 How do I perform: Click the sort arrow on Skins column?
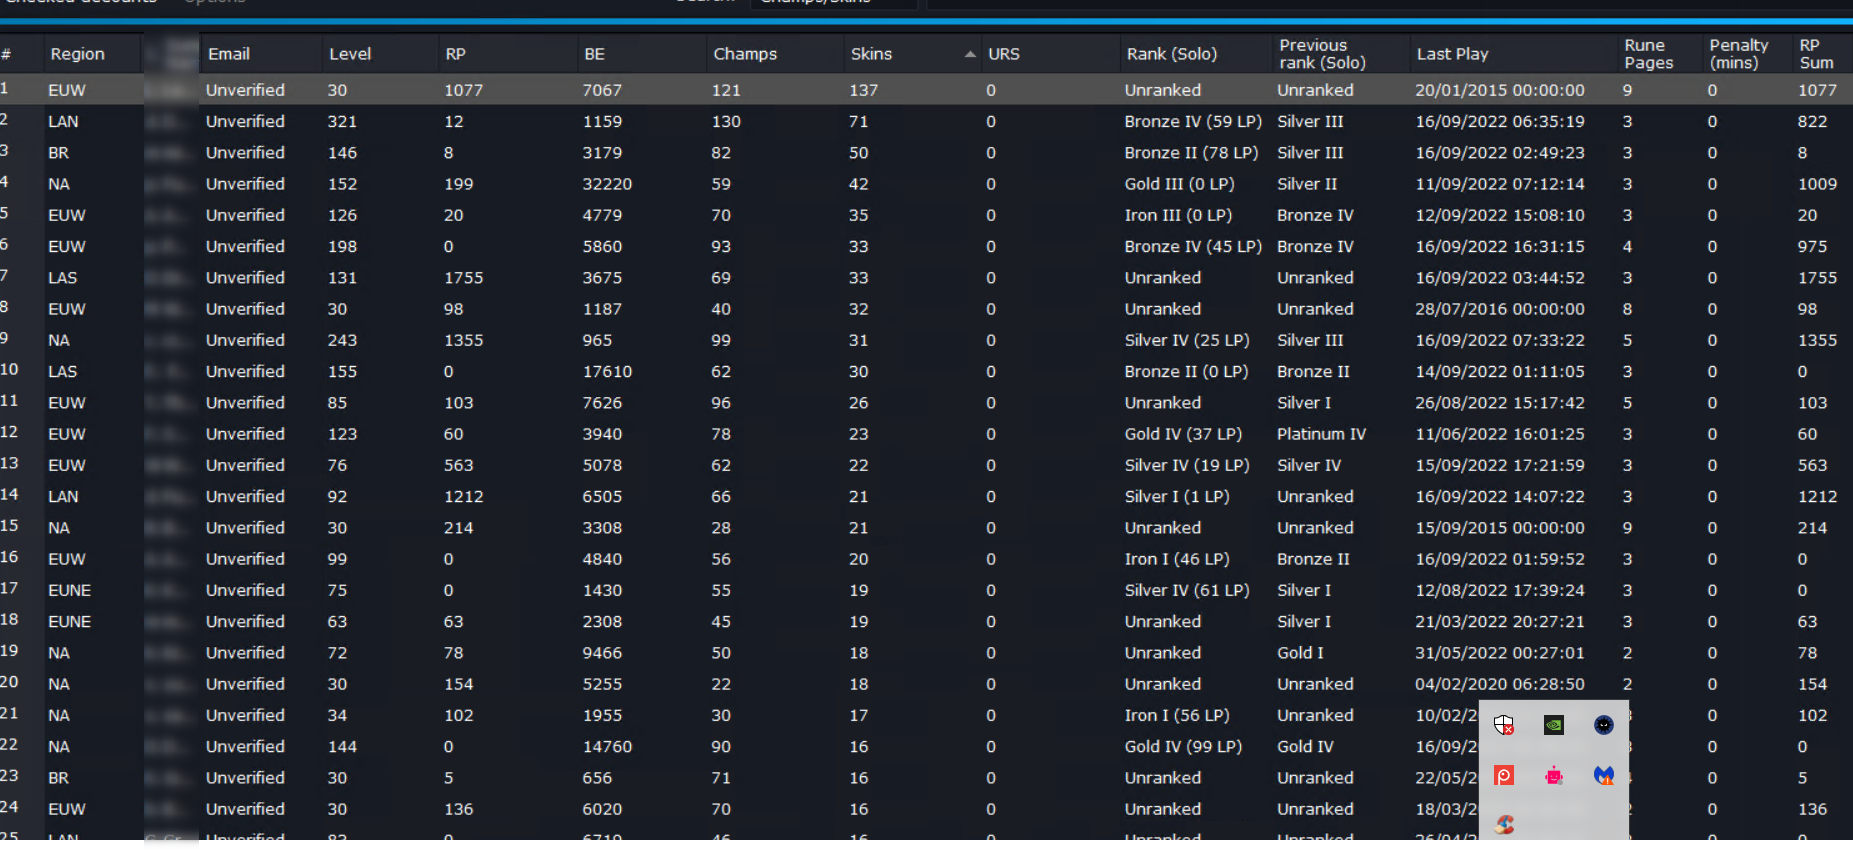point(970,54)
